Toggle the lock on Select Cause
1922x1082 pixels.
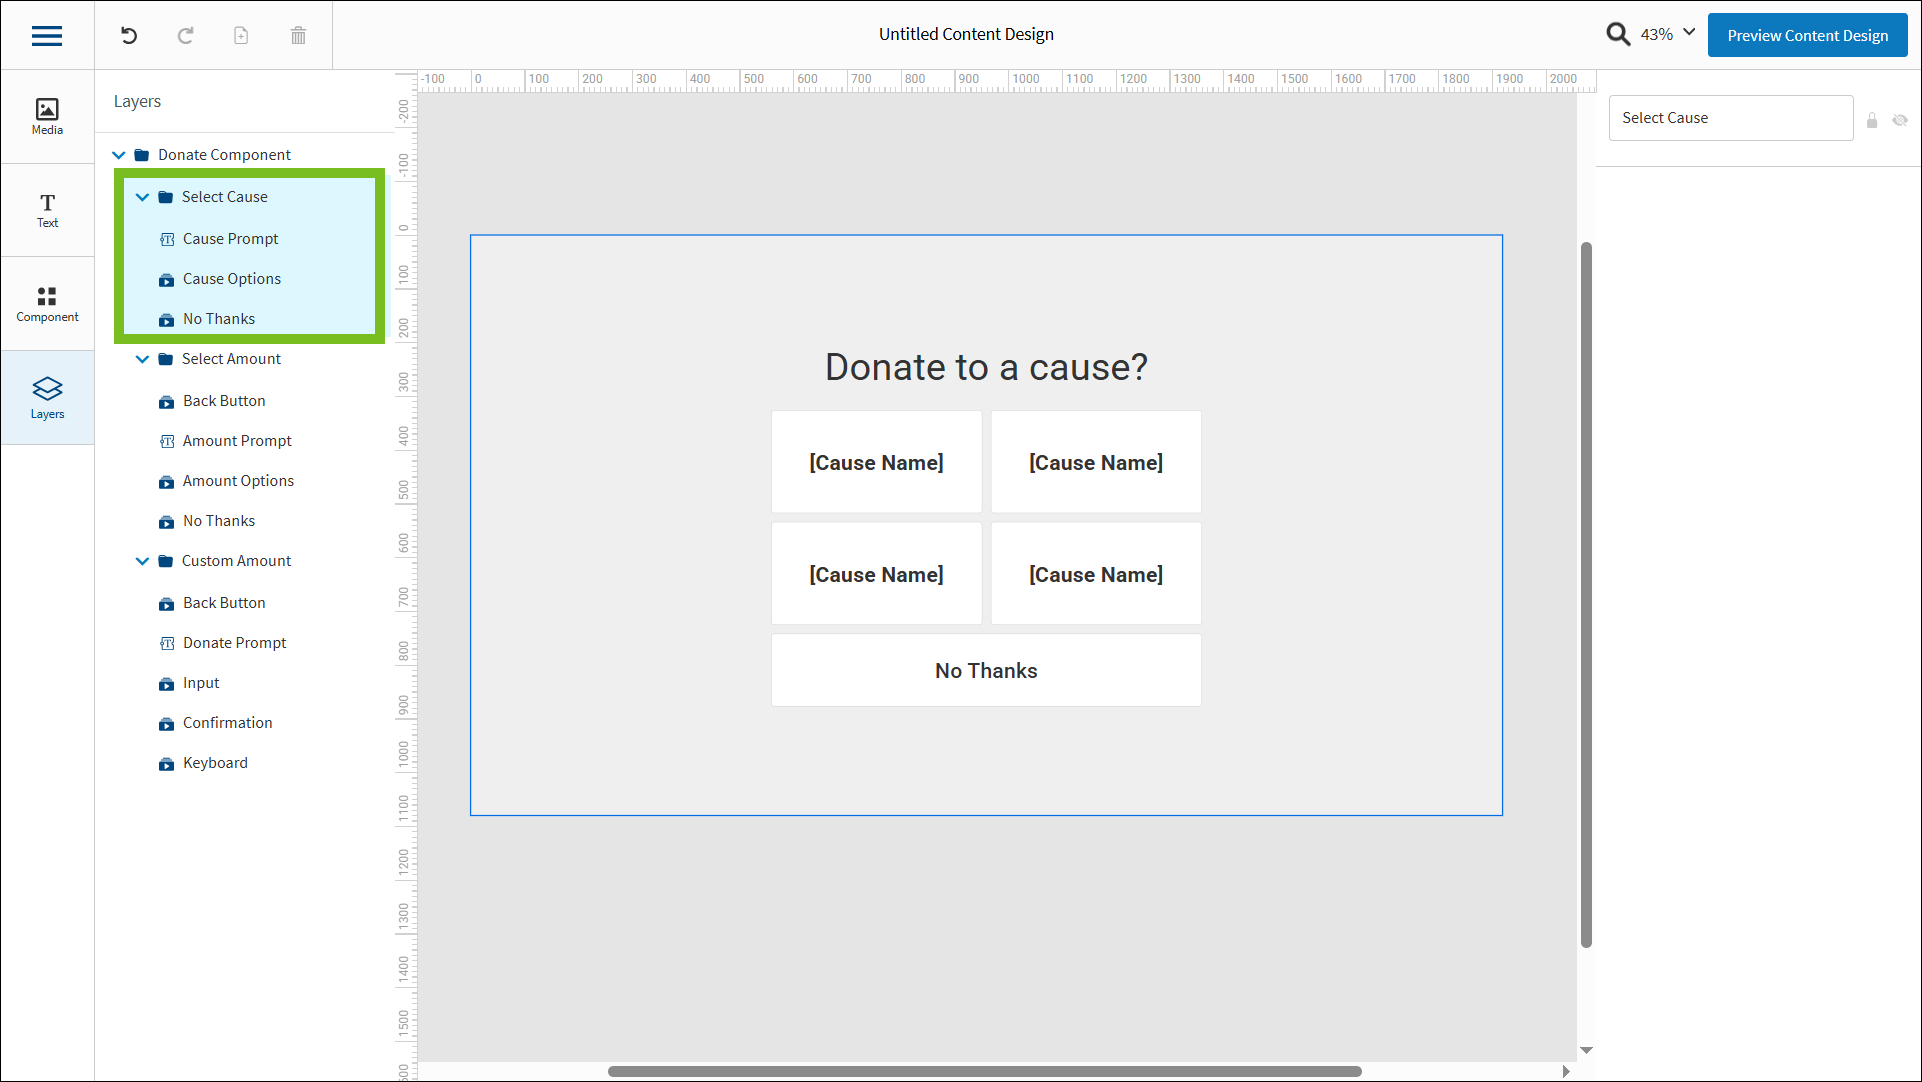1873,120
